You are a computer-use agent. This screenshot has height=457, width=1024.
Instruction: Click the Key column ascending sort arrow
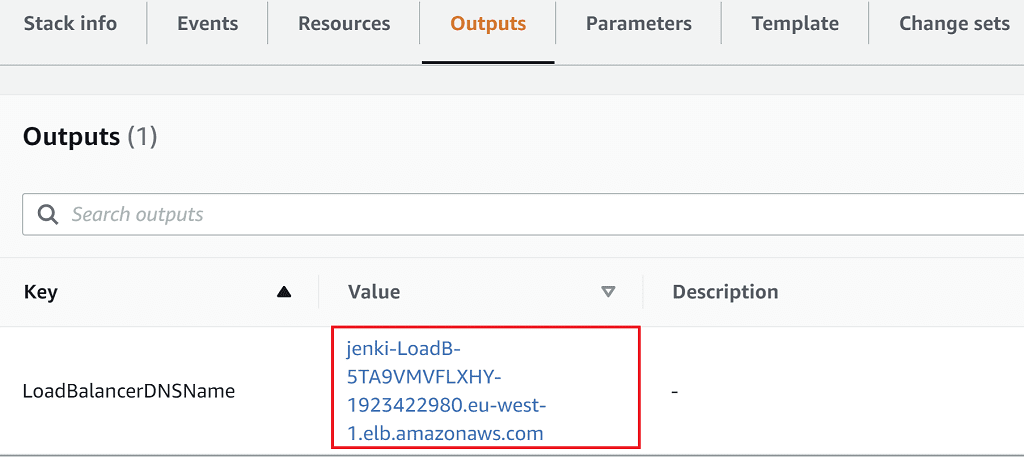click(x=284, y=292)
